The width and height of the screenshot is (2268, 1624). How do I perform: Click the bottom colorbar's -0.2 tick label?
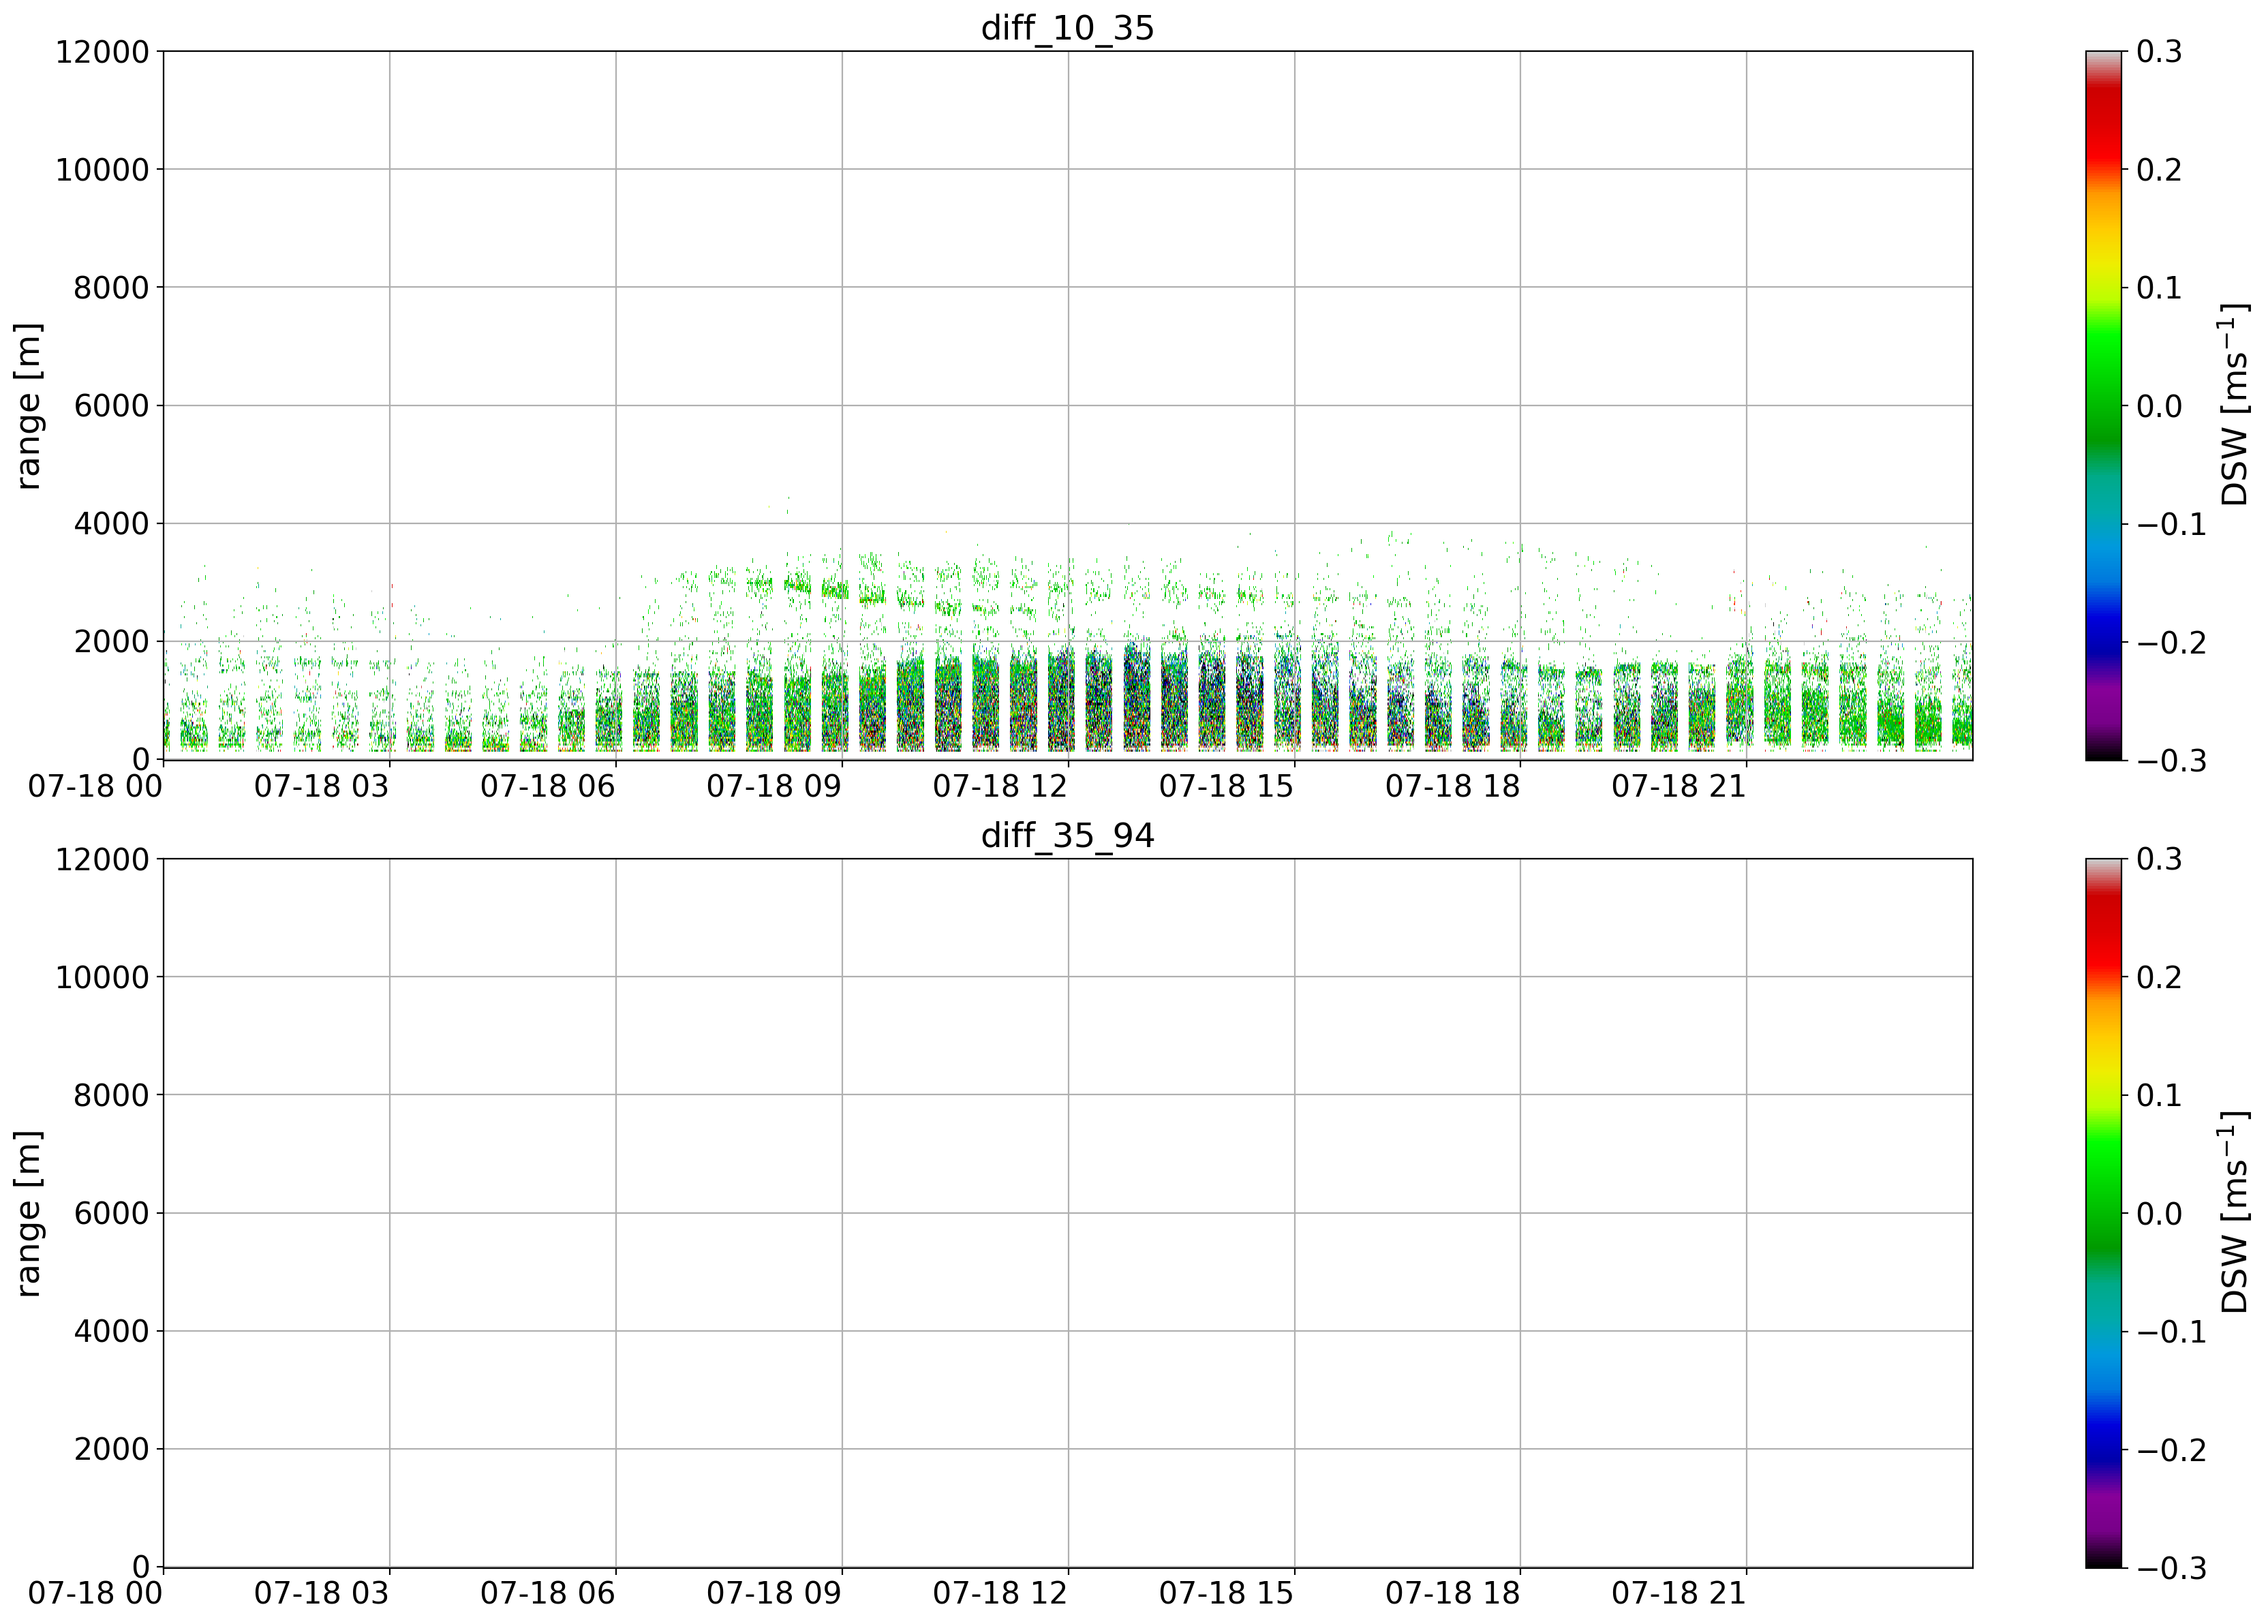pyautogui.click(x=2170, y=1449)
